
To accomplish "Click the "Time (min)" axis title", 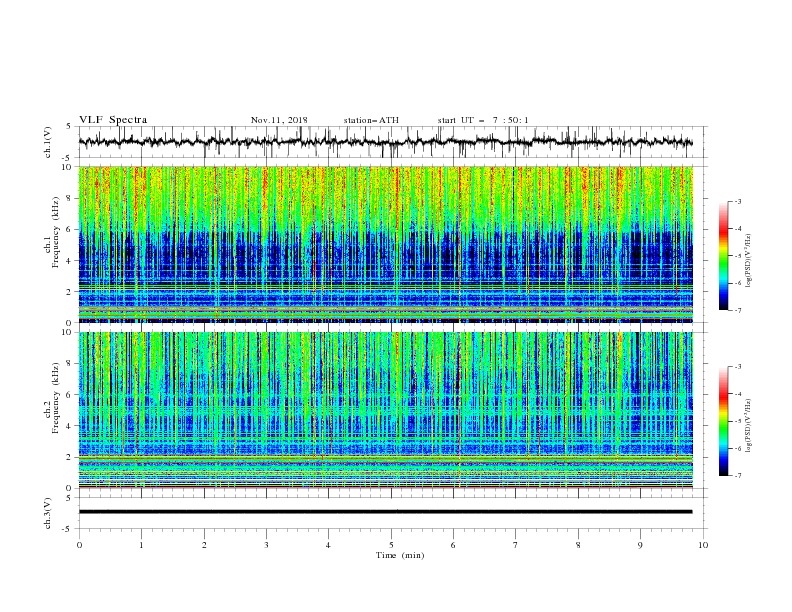I will 400,555.
